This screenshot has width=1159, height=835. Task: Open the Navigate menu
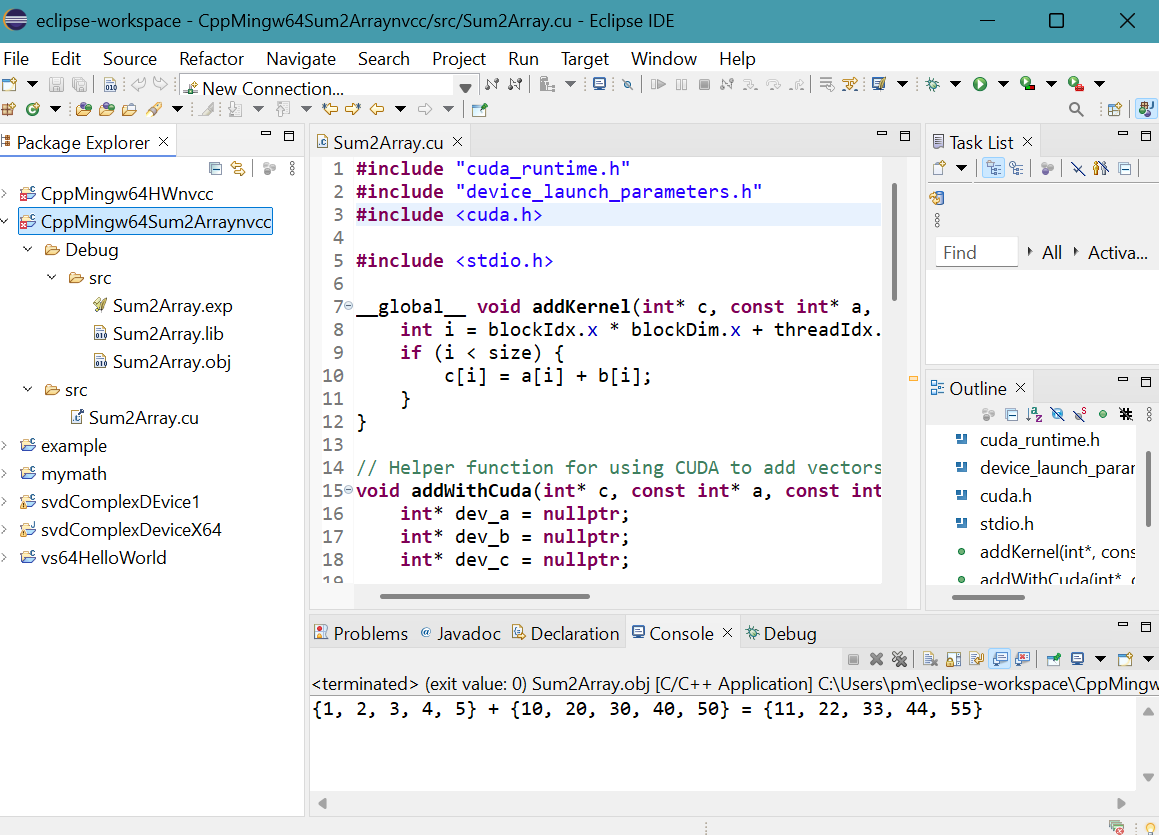pyautogui.click(x=301, y=59)
